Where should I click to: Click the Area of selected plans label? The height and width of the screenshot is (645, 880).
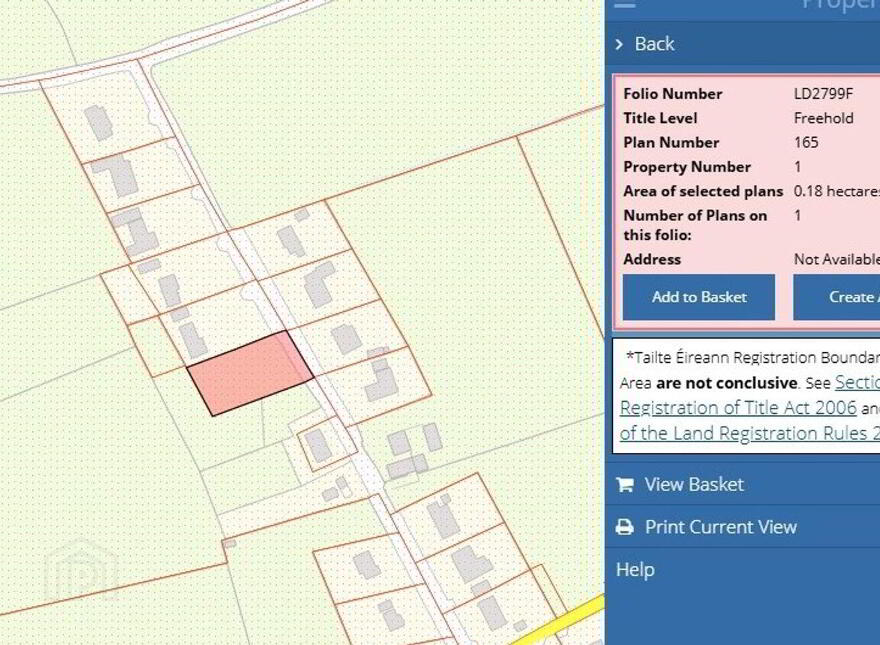coord(703,191)
